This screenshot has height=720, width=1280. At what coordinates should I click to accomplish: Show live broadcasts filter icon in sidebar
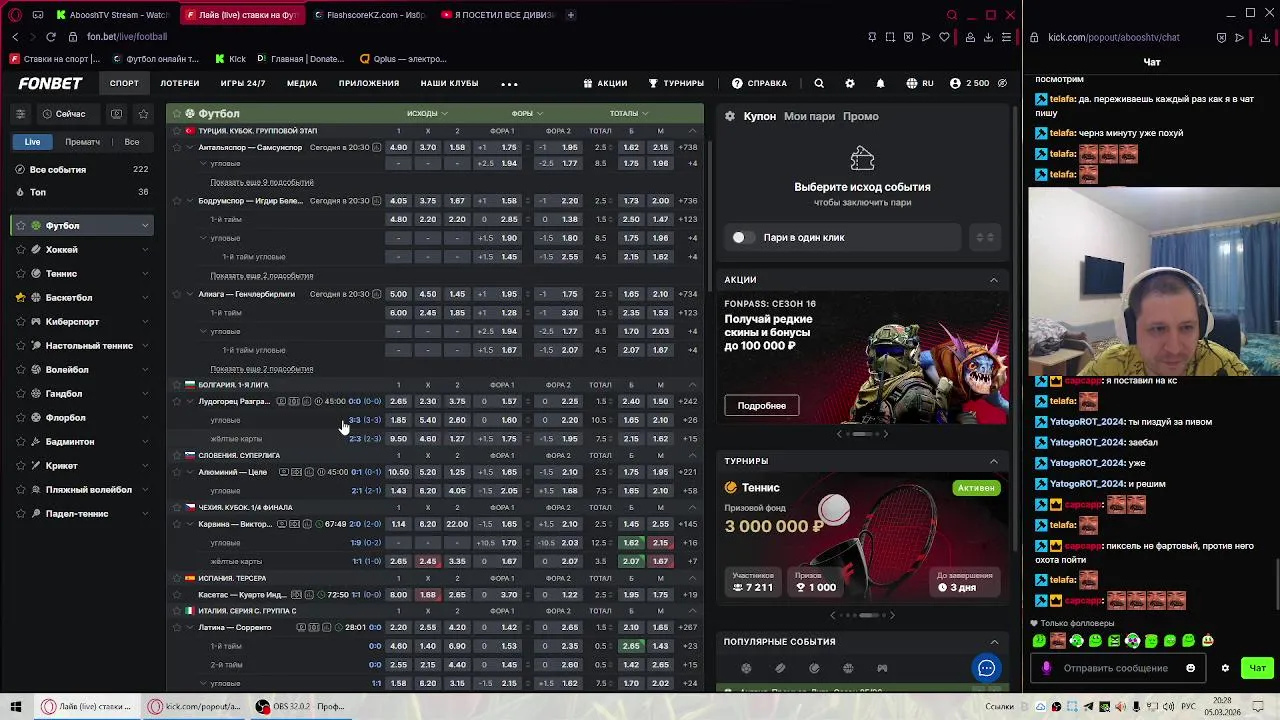tap(117, 114)
